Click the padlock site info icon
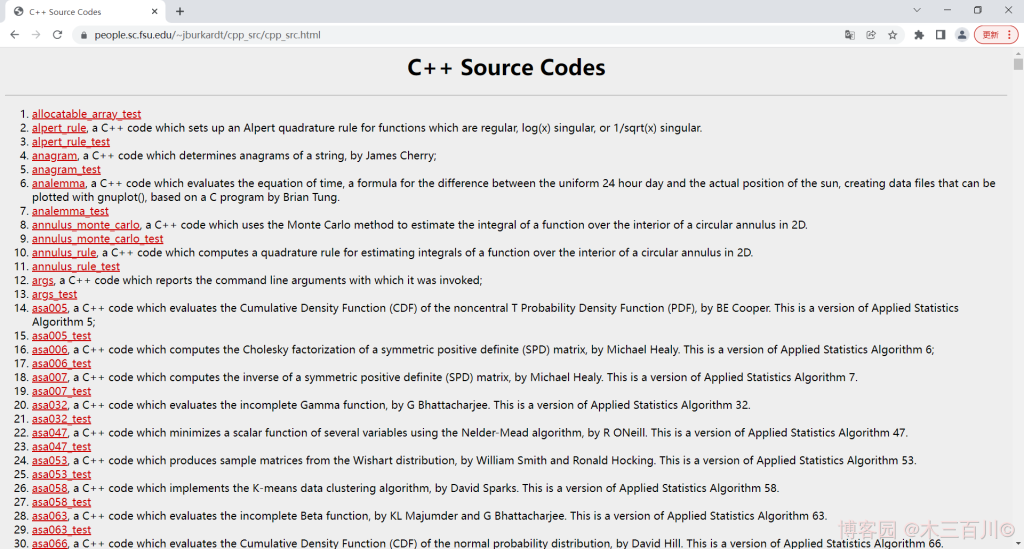 click(84, 35)
